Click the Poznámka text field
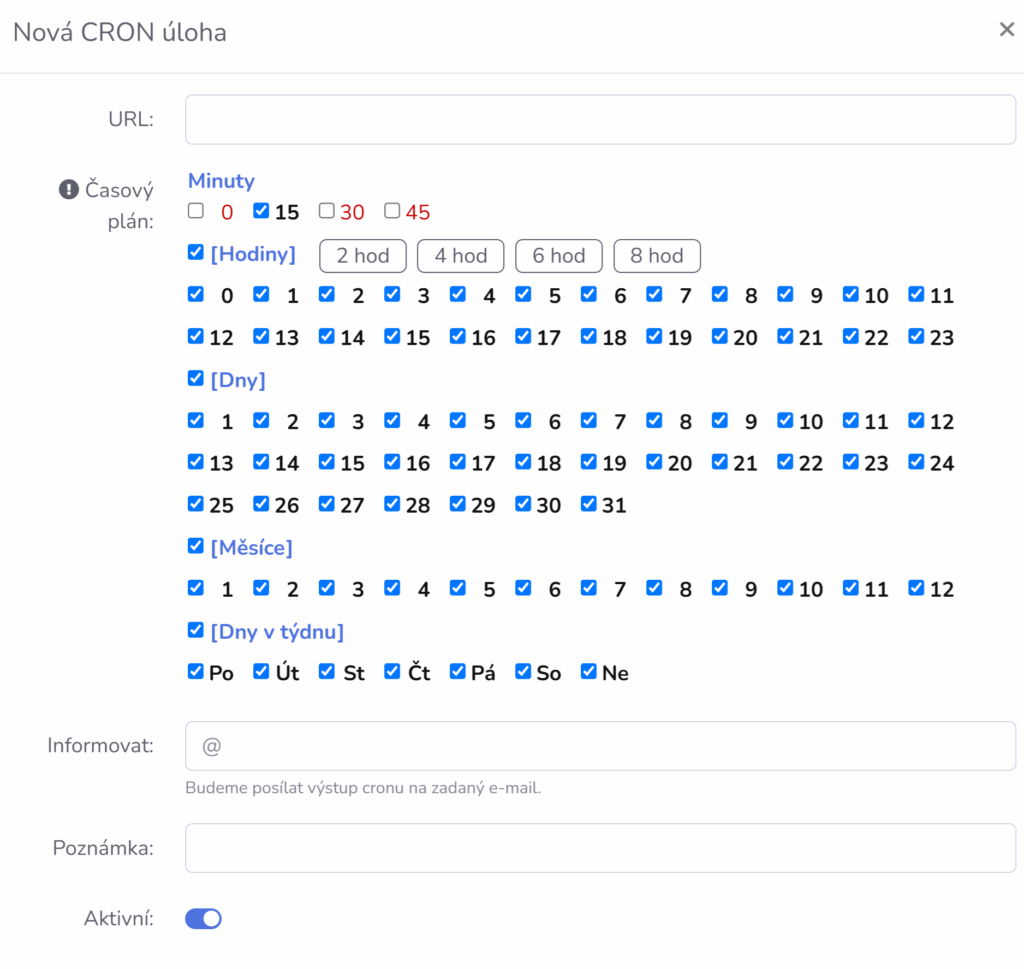 [600, 848]
